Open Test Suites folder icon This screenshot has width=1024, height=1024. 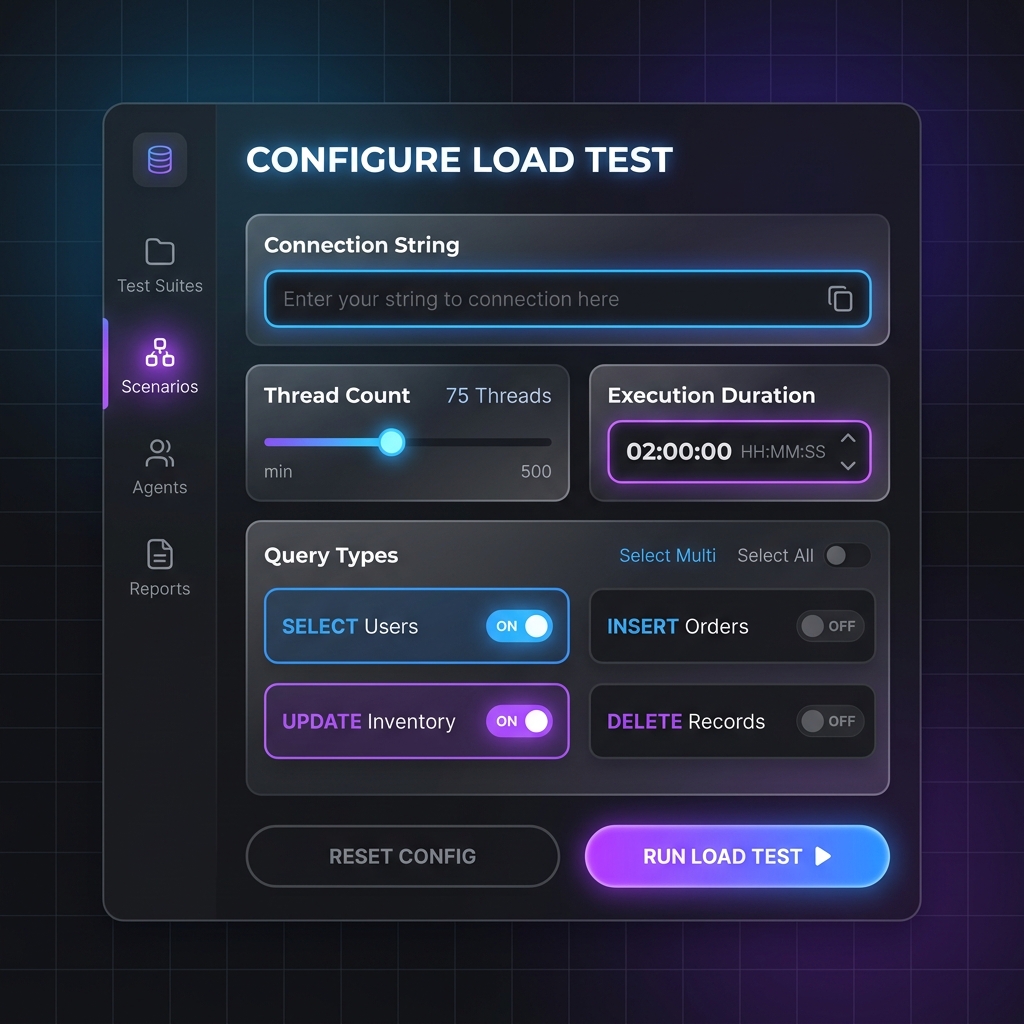coord(160,251)
